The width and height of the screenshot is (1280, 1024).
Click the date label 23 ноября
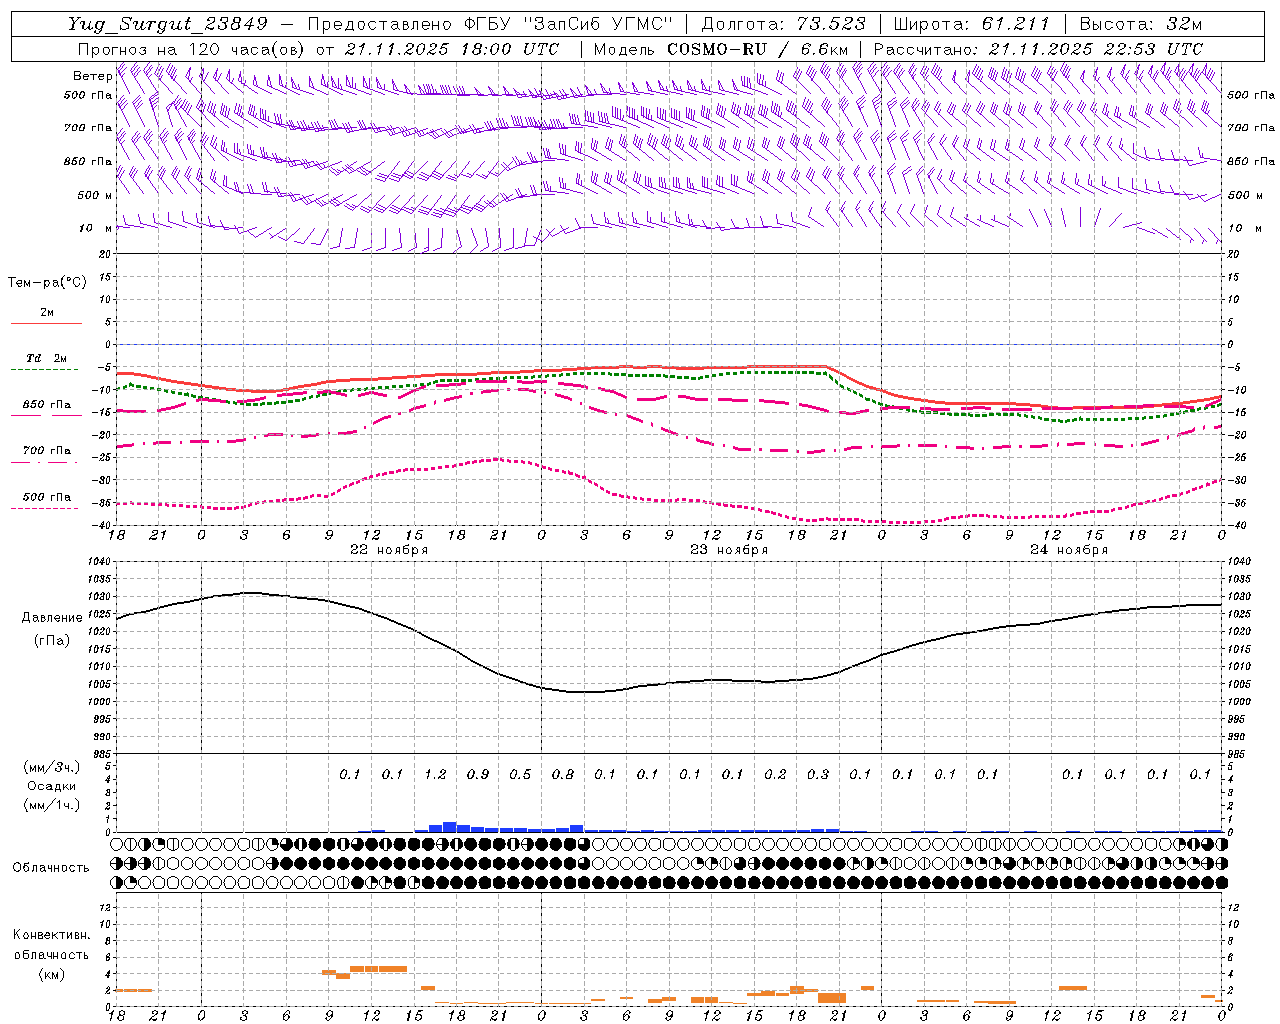click(729, 550)
